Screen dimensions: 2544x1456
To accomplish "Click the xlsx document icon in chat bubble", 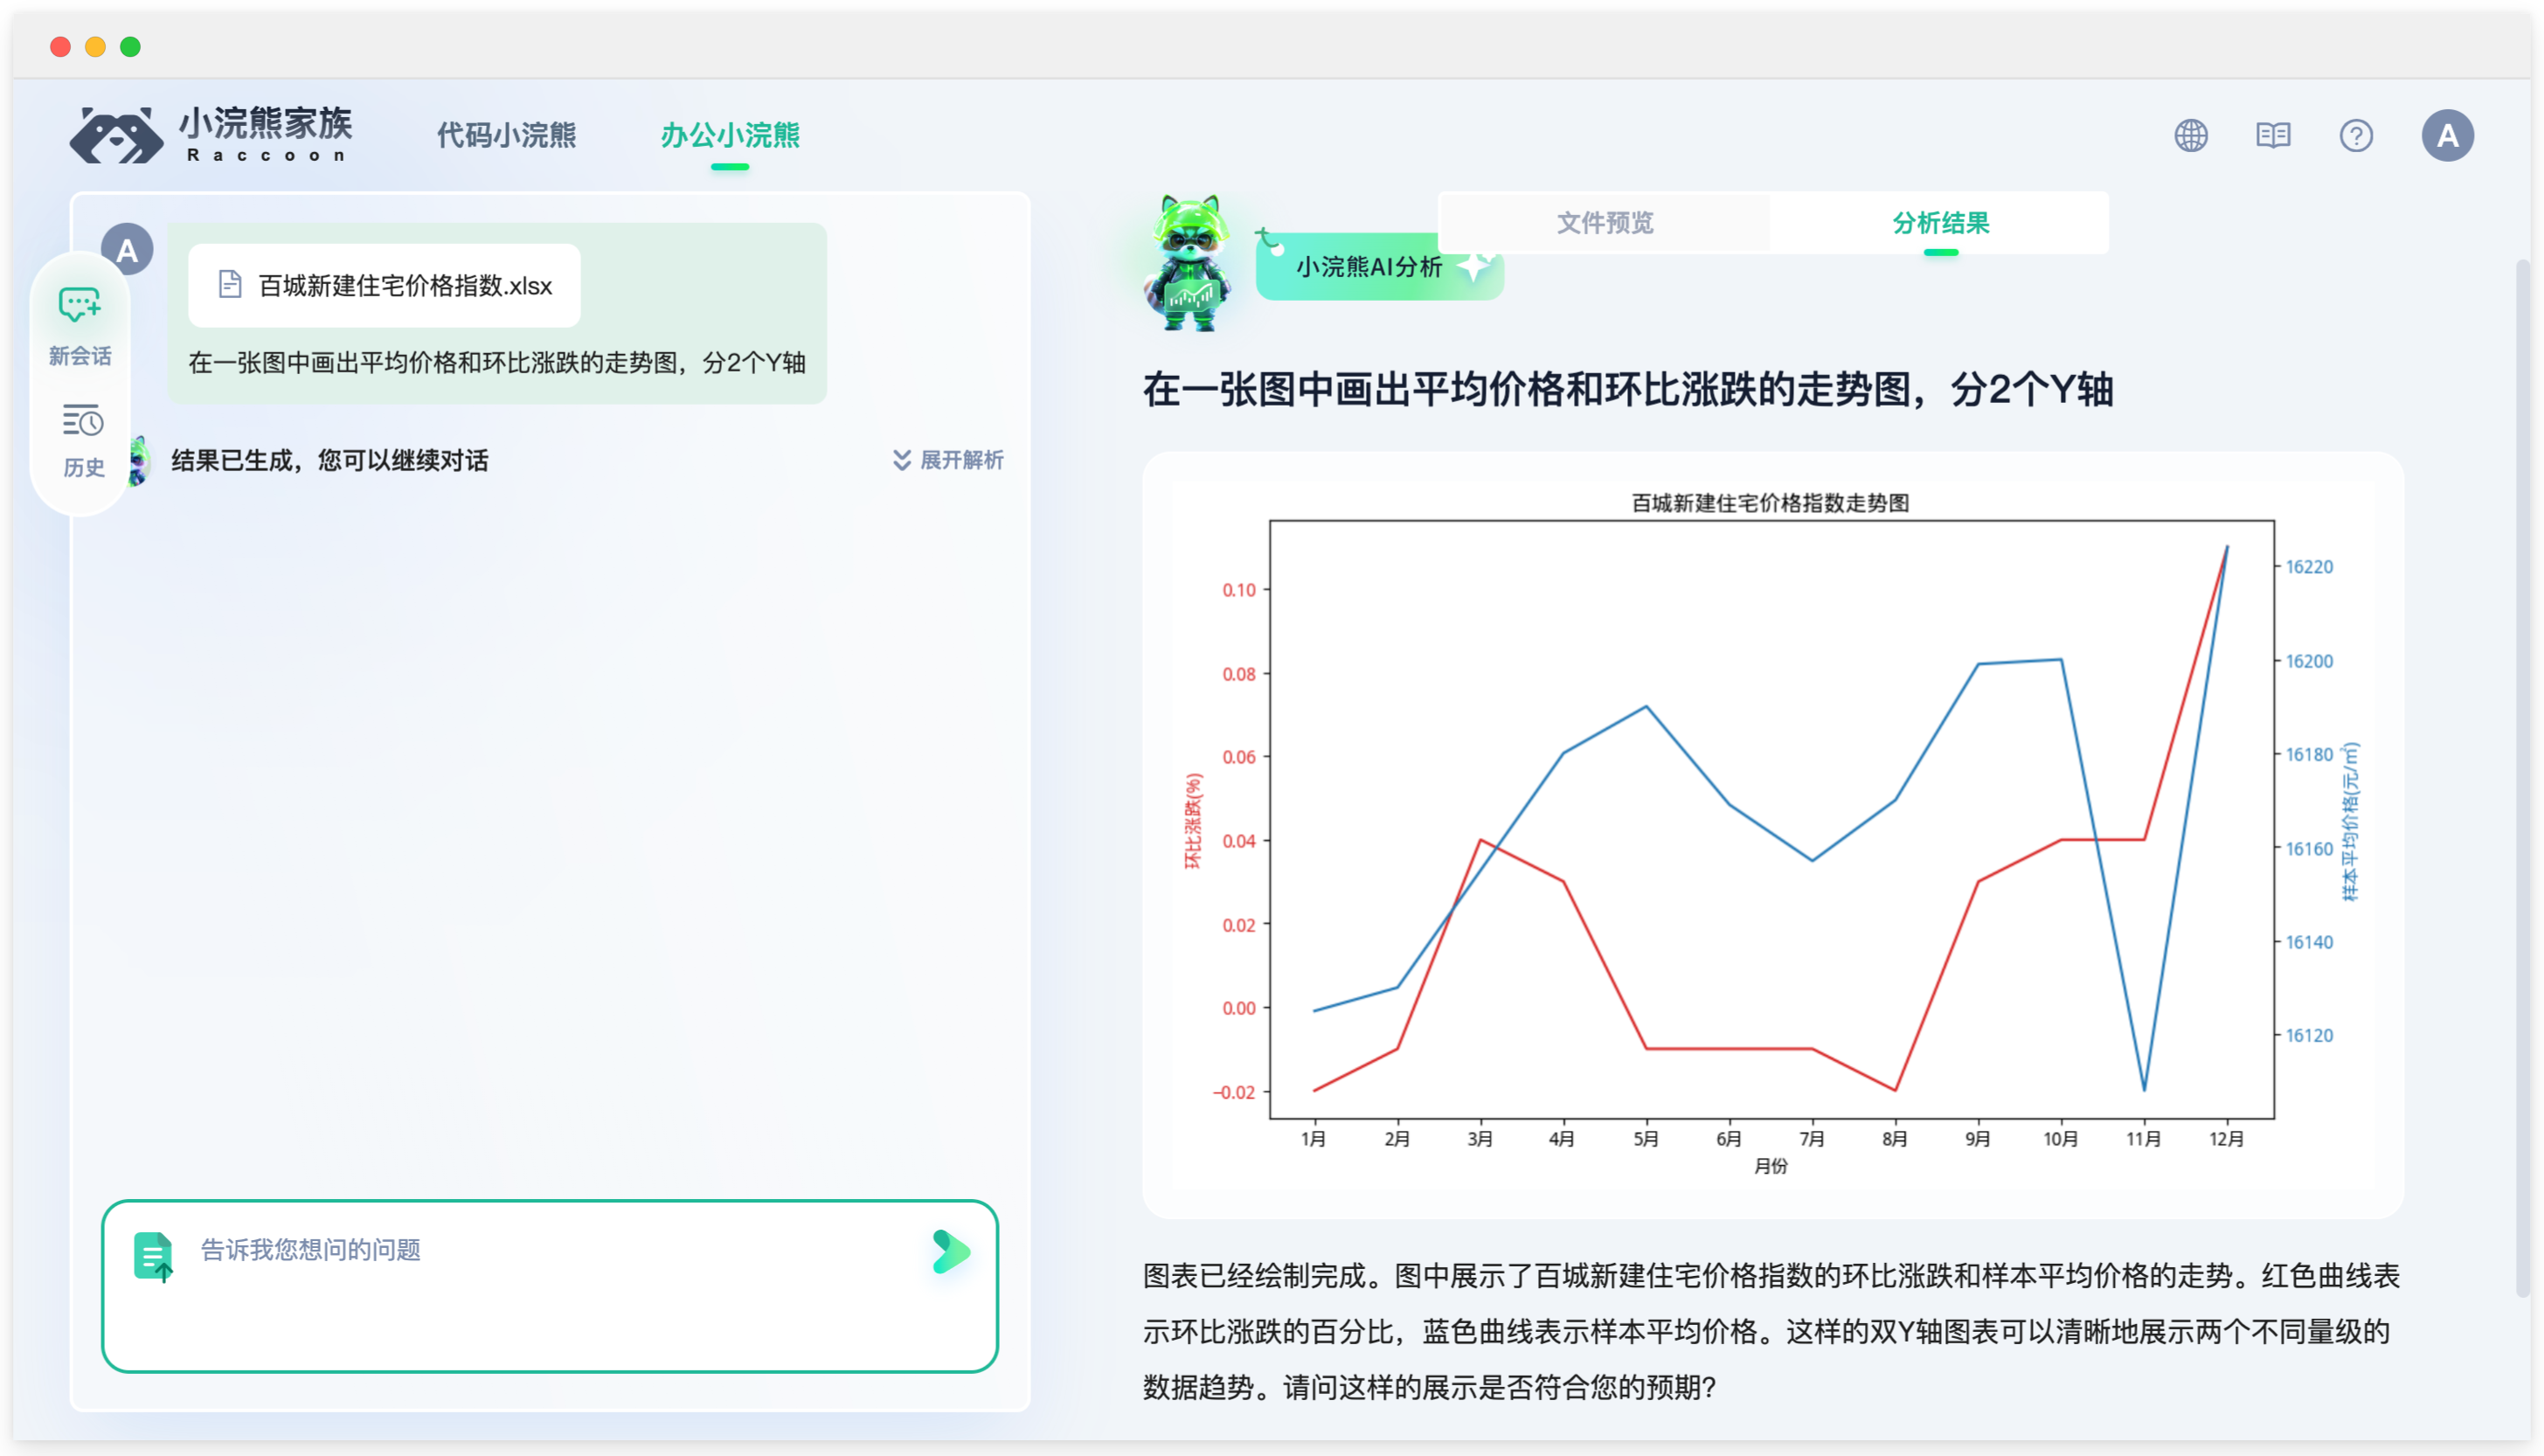I will tap(231, 285).
